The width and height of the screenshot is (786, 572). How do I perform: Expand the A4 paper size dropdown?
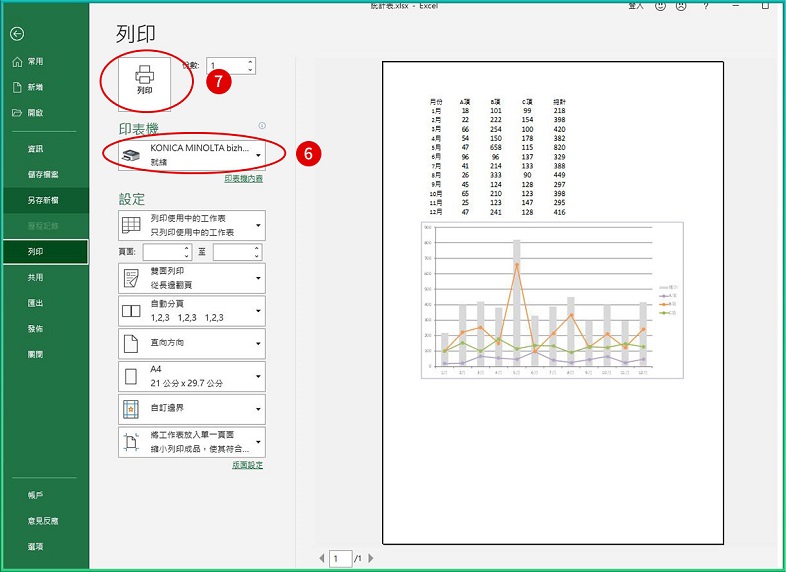click(x=192, y=376)
